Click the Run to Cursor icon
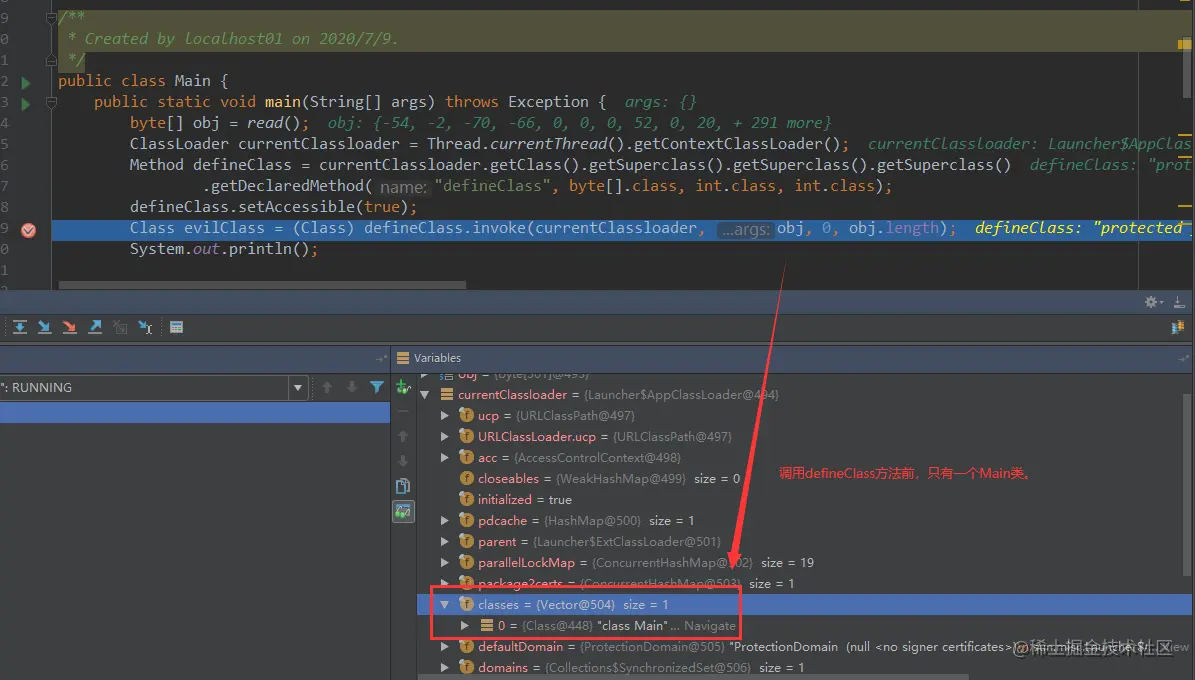The height and width of the screenshot is (680, 1195). [145, 327]
